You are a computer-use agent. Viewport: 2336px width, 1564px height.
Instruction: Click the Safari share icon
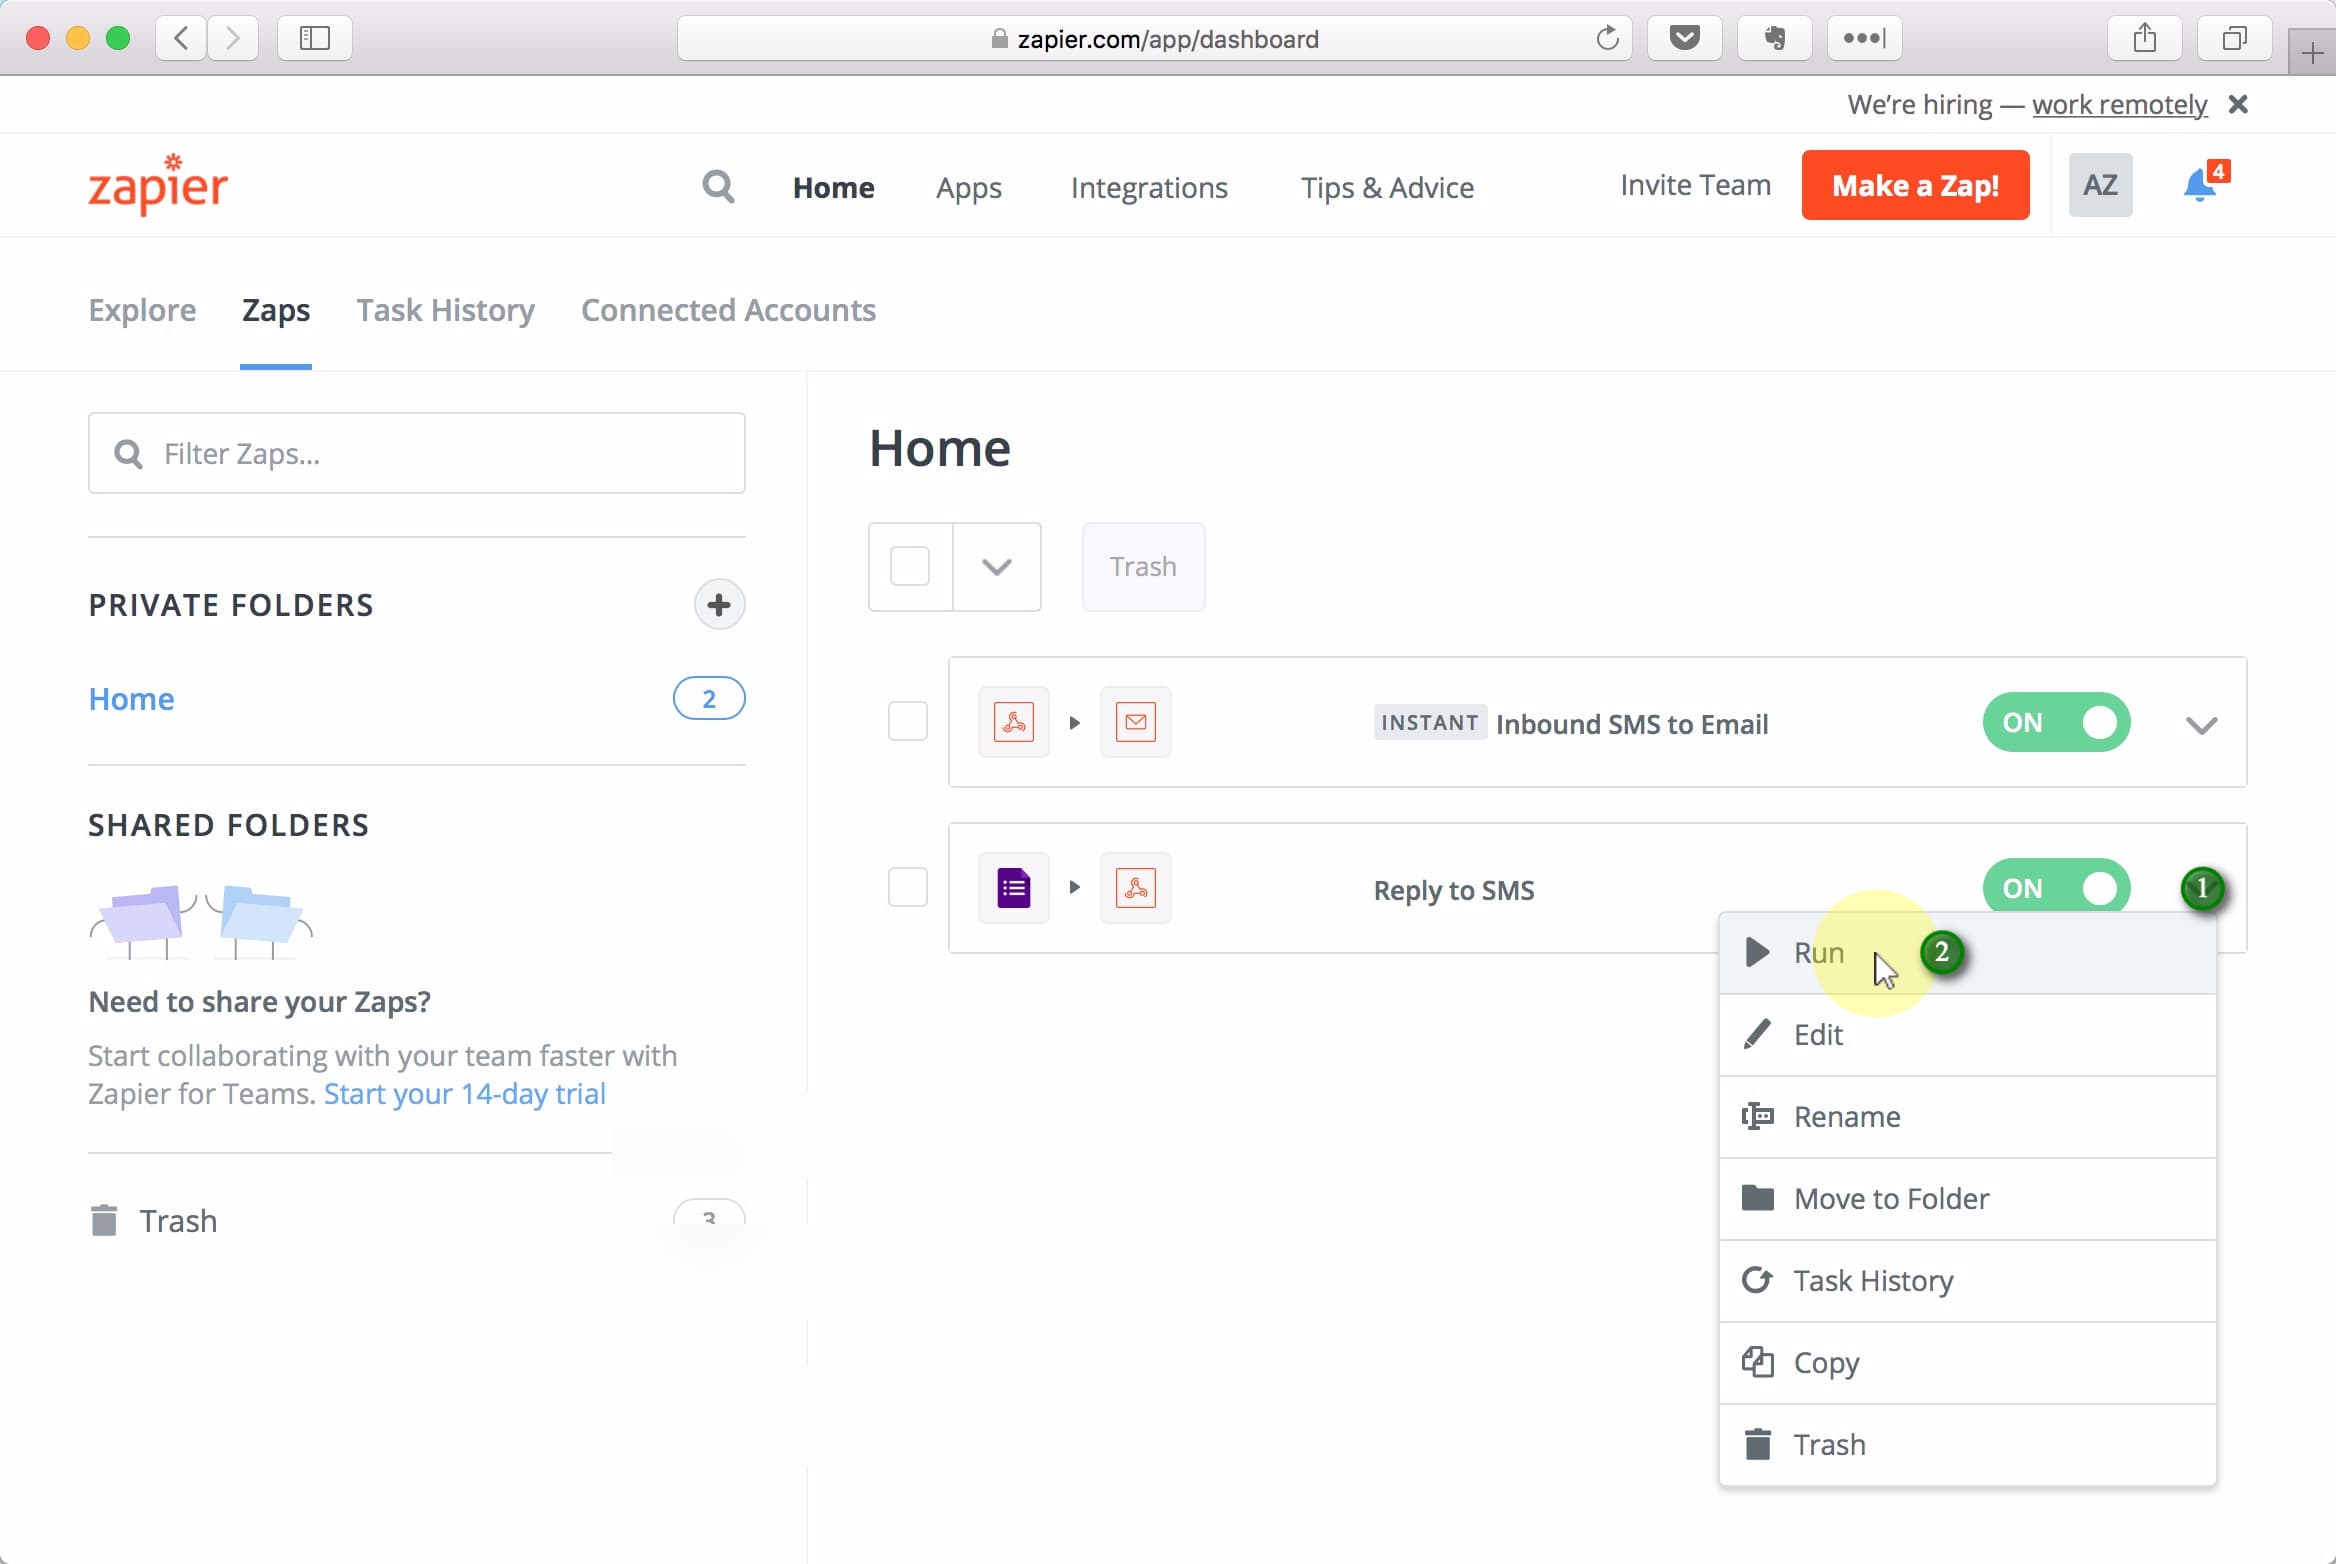pyautogui.click(x=2144, y=38)
